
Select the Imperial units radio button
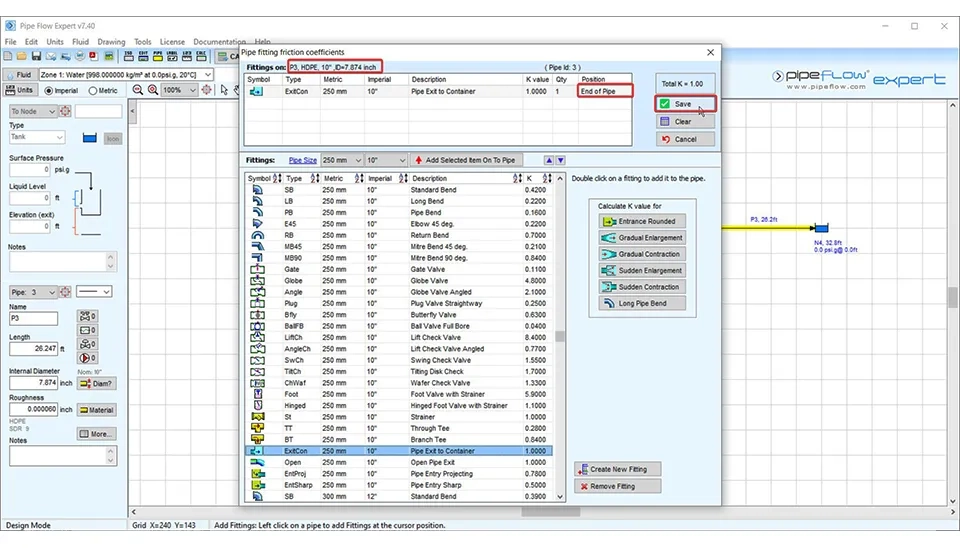click(x=48, y=91)
